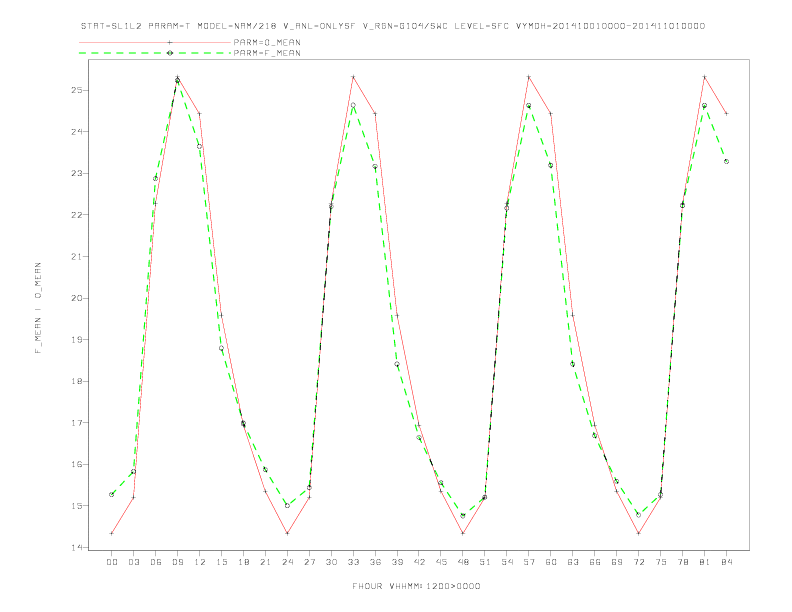The height and width of the screenshot is (612, 792).
Task: Click x-axis forecast hour label 03
Action: 133,562
